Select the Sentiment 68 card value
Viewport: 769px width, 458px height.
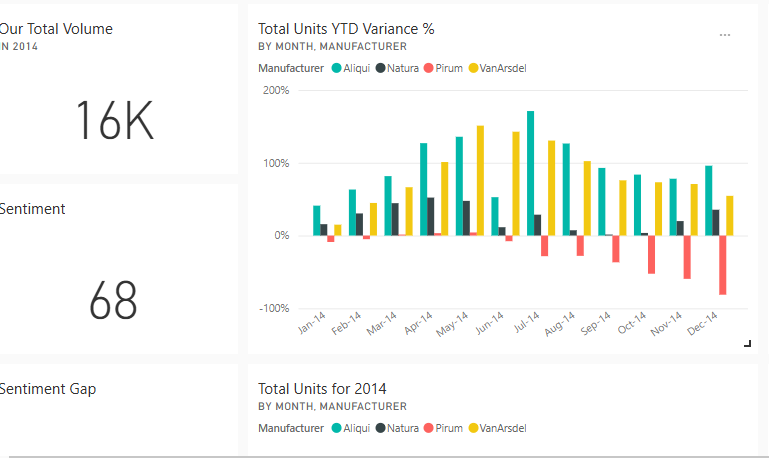[113, 300]
